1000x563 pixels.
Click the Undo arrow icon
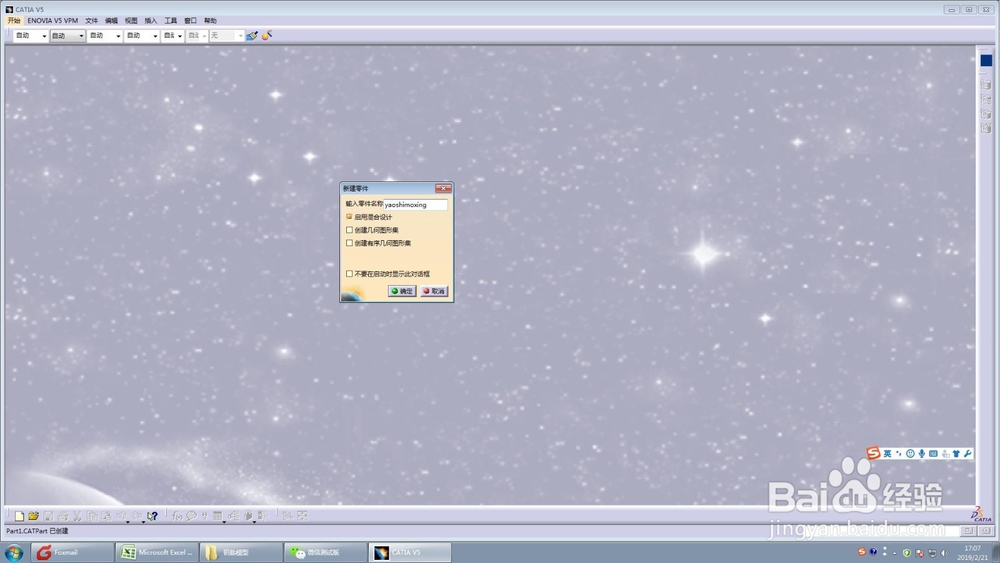click(x=121, y=516)
